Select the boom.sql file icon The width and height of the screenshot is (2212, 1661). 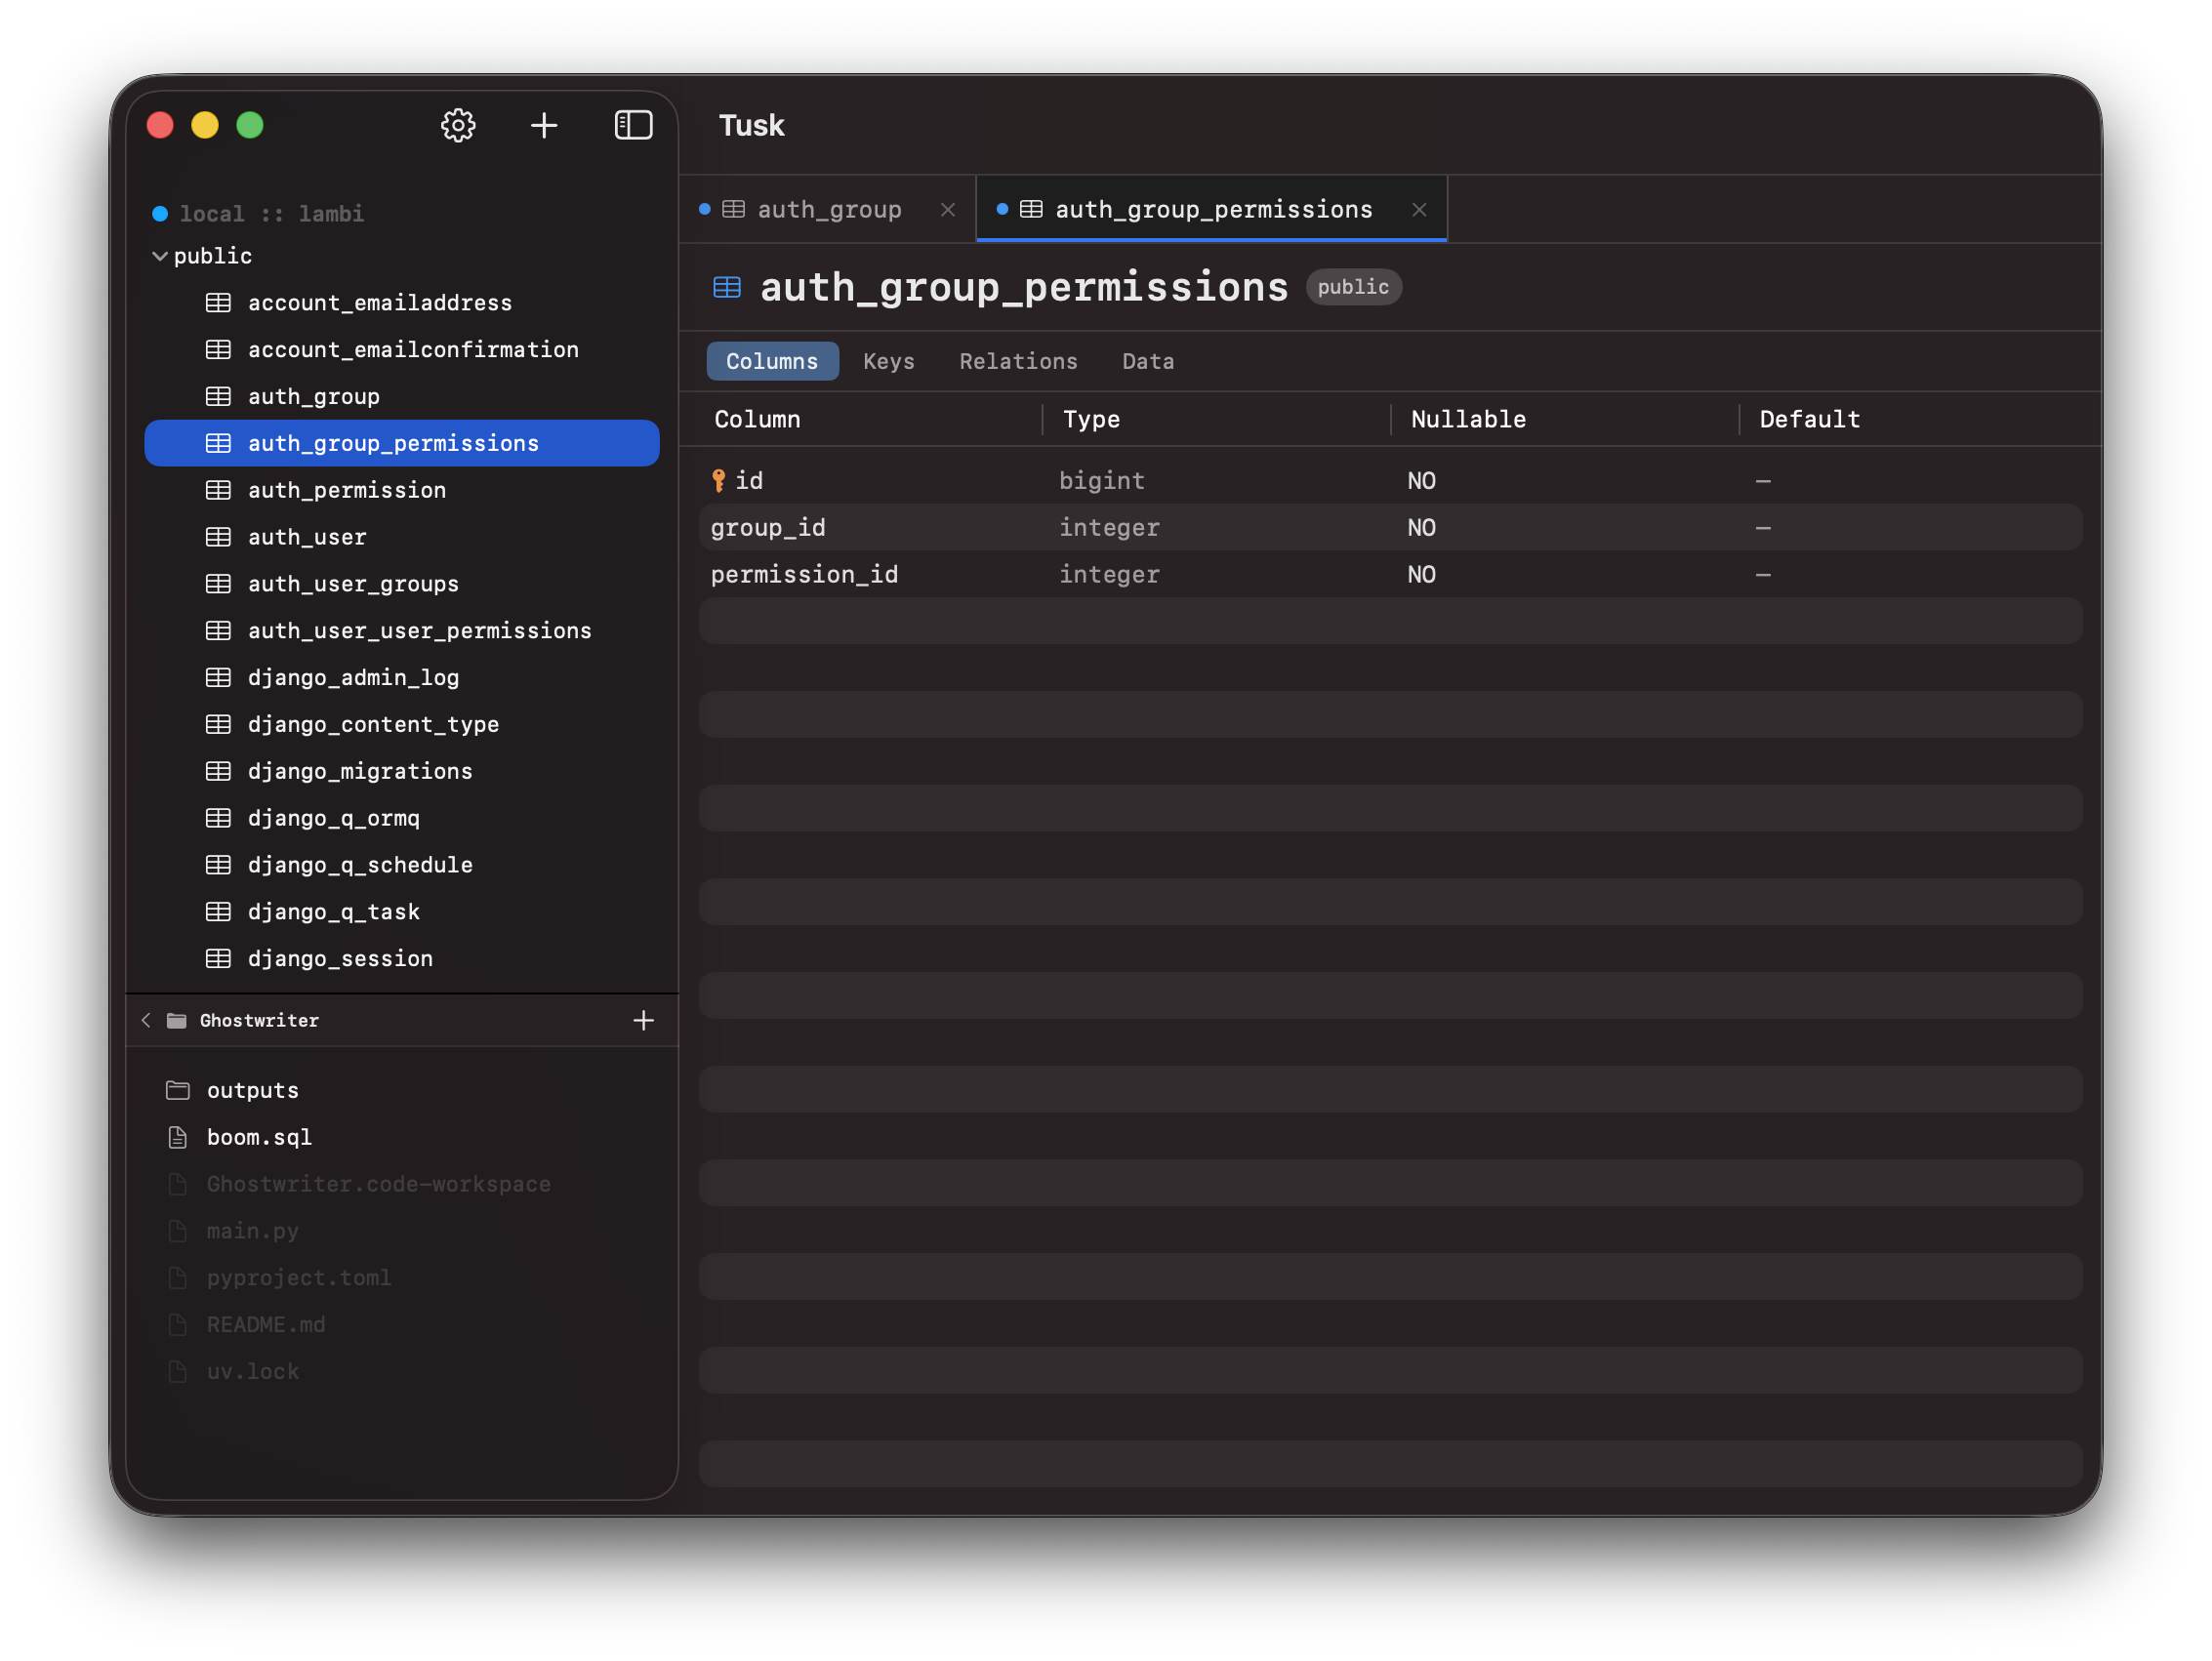coord(179,1137)
